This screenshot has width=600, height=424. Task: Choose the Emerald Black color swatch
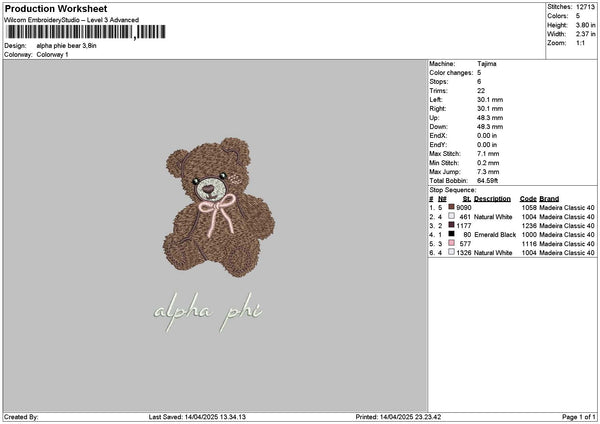452,234
